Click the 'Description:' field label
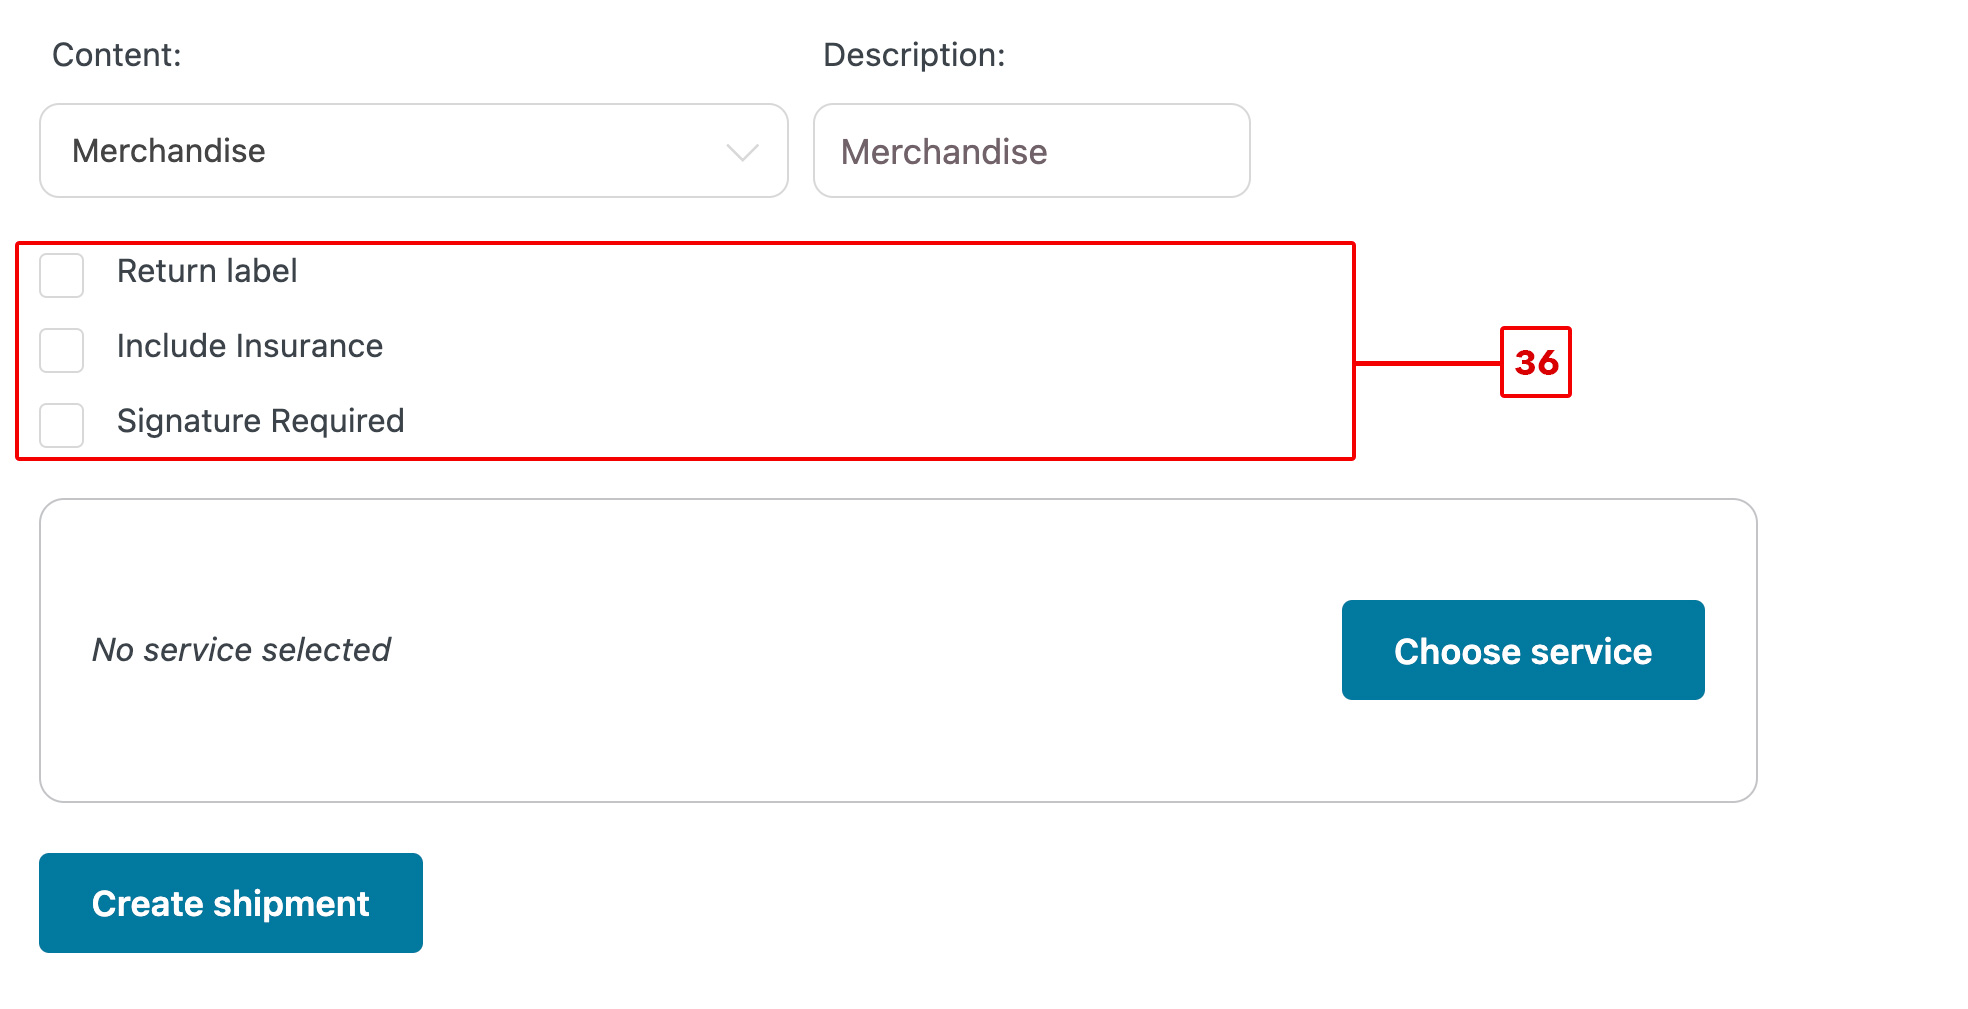 point(914,55)
